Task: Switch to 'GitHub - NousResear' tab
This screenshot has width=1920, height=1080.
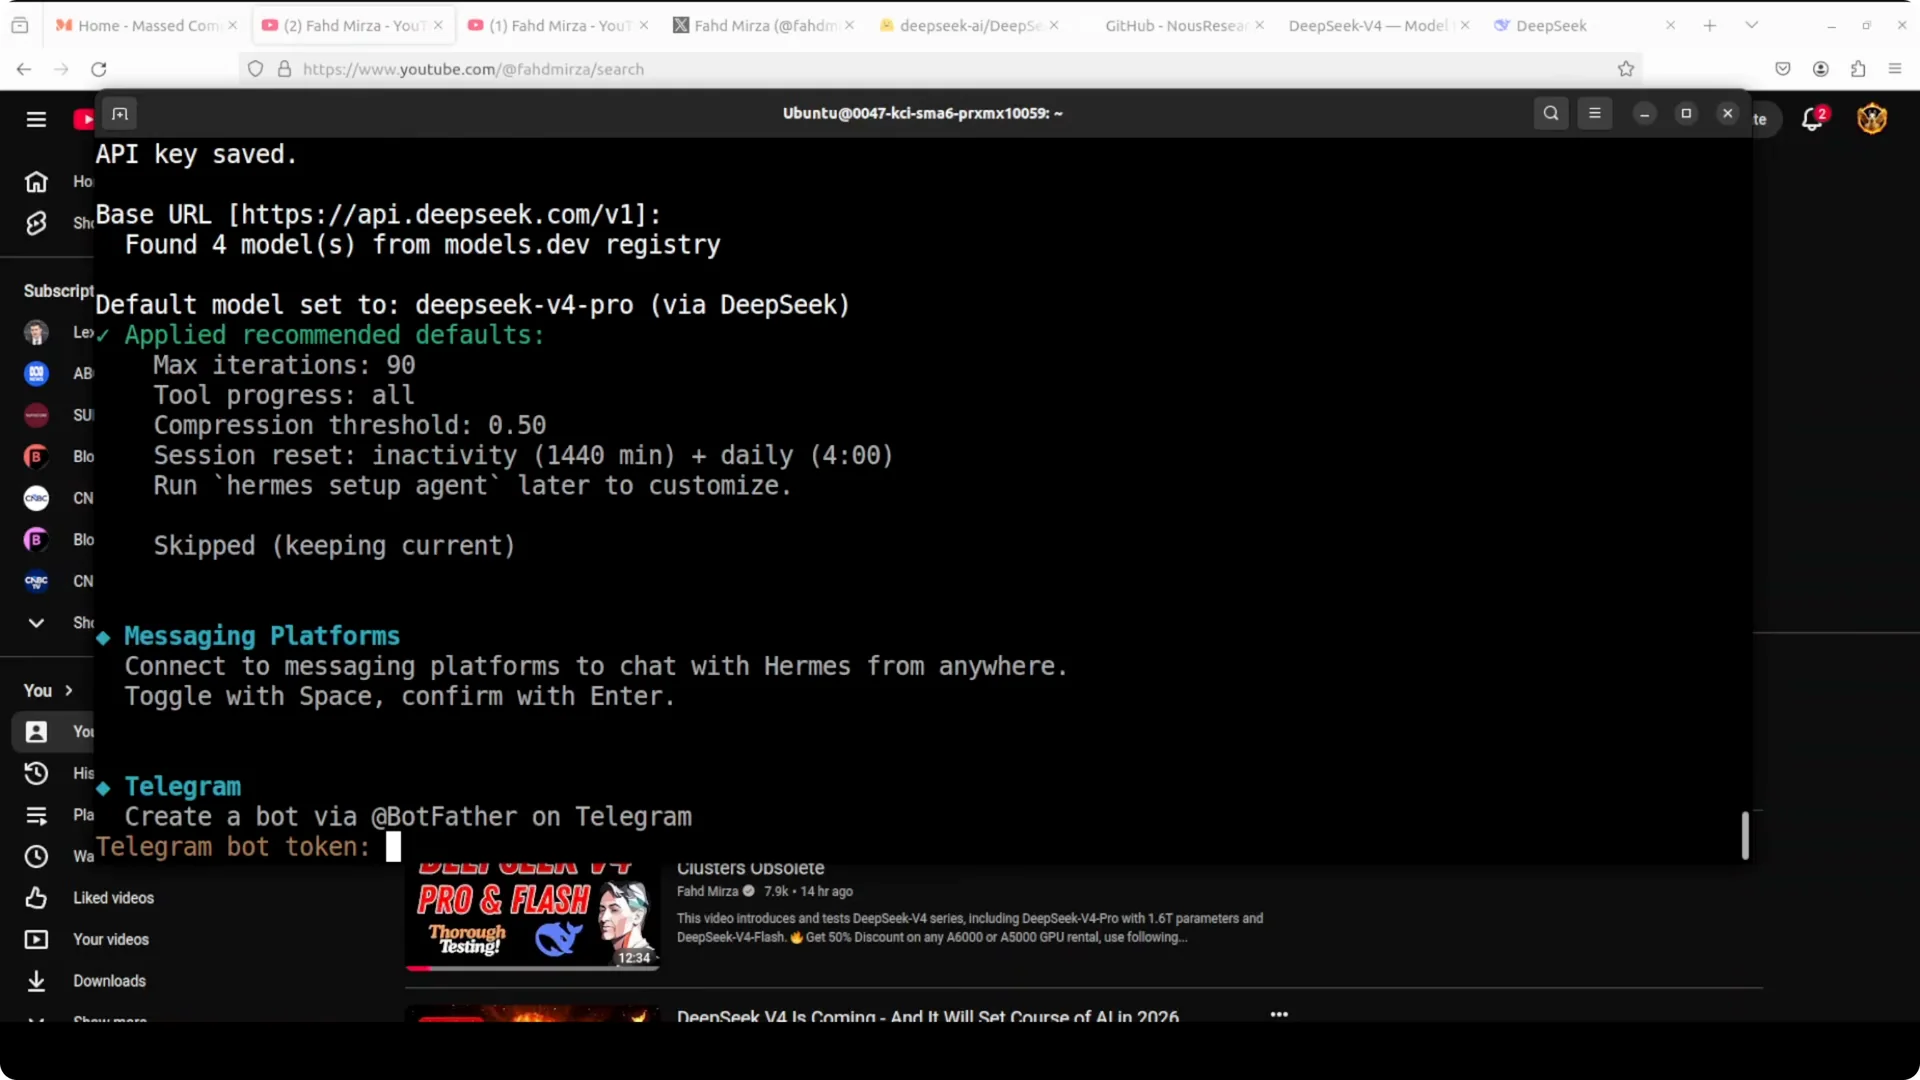Action: (x=1175, y=25)
